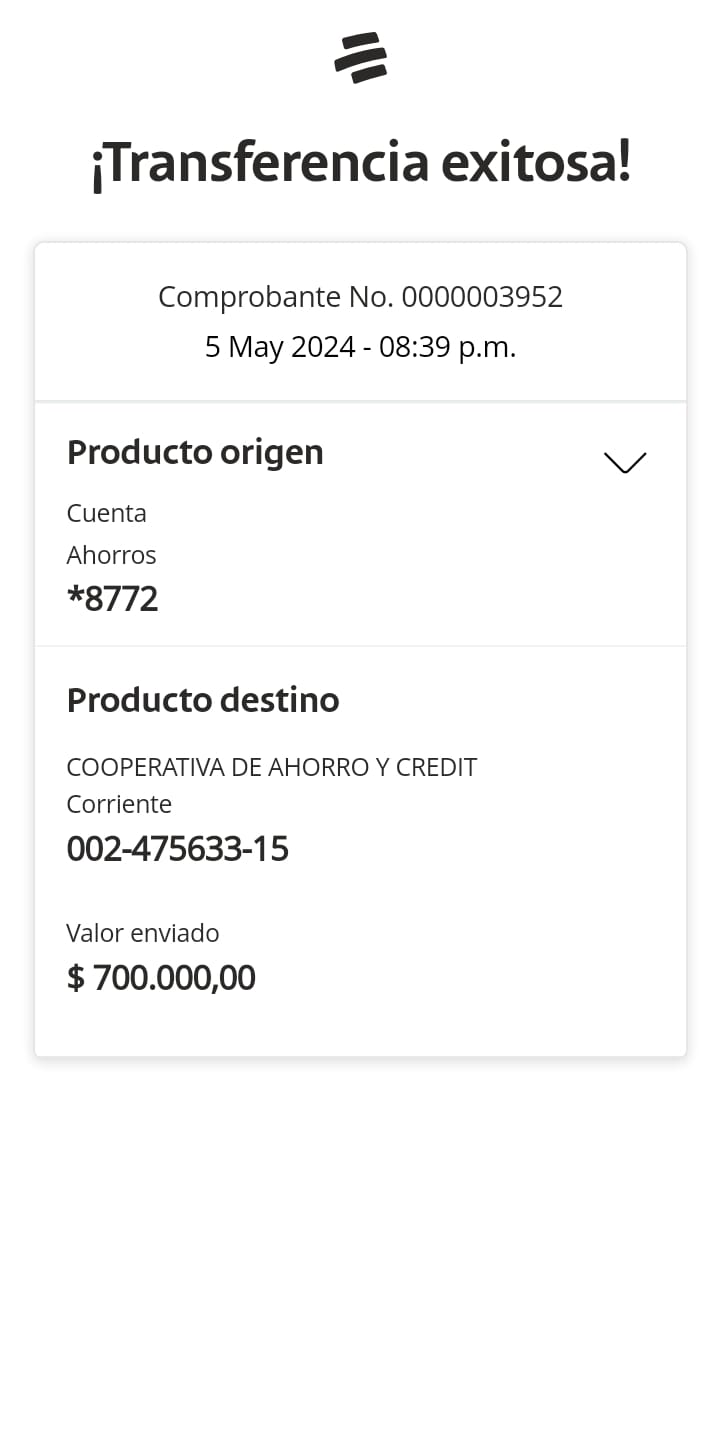The image size is (720, 1440).
Task: Click the dollar sign before the amount
Action: [75, 978]
